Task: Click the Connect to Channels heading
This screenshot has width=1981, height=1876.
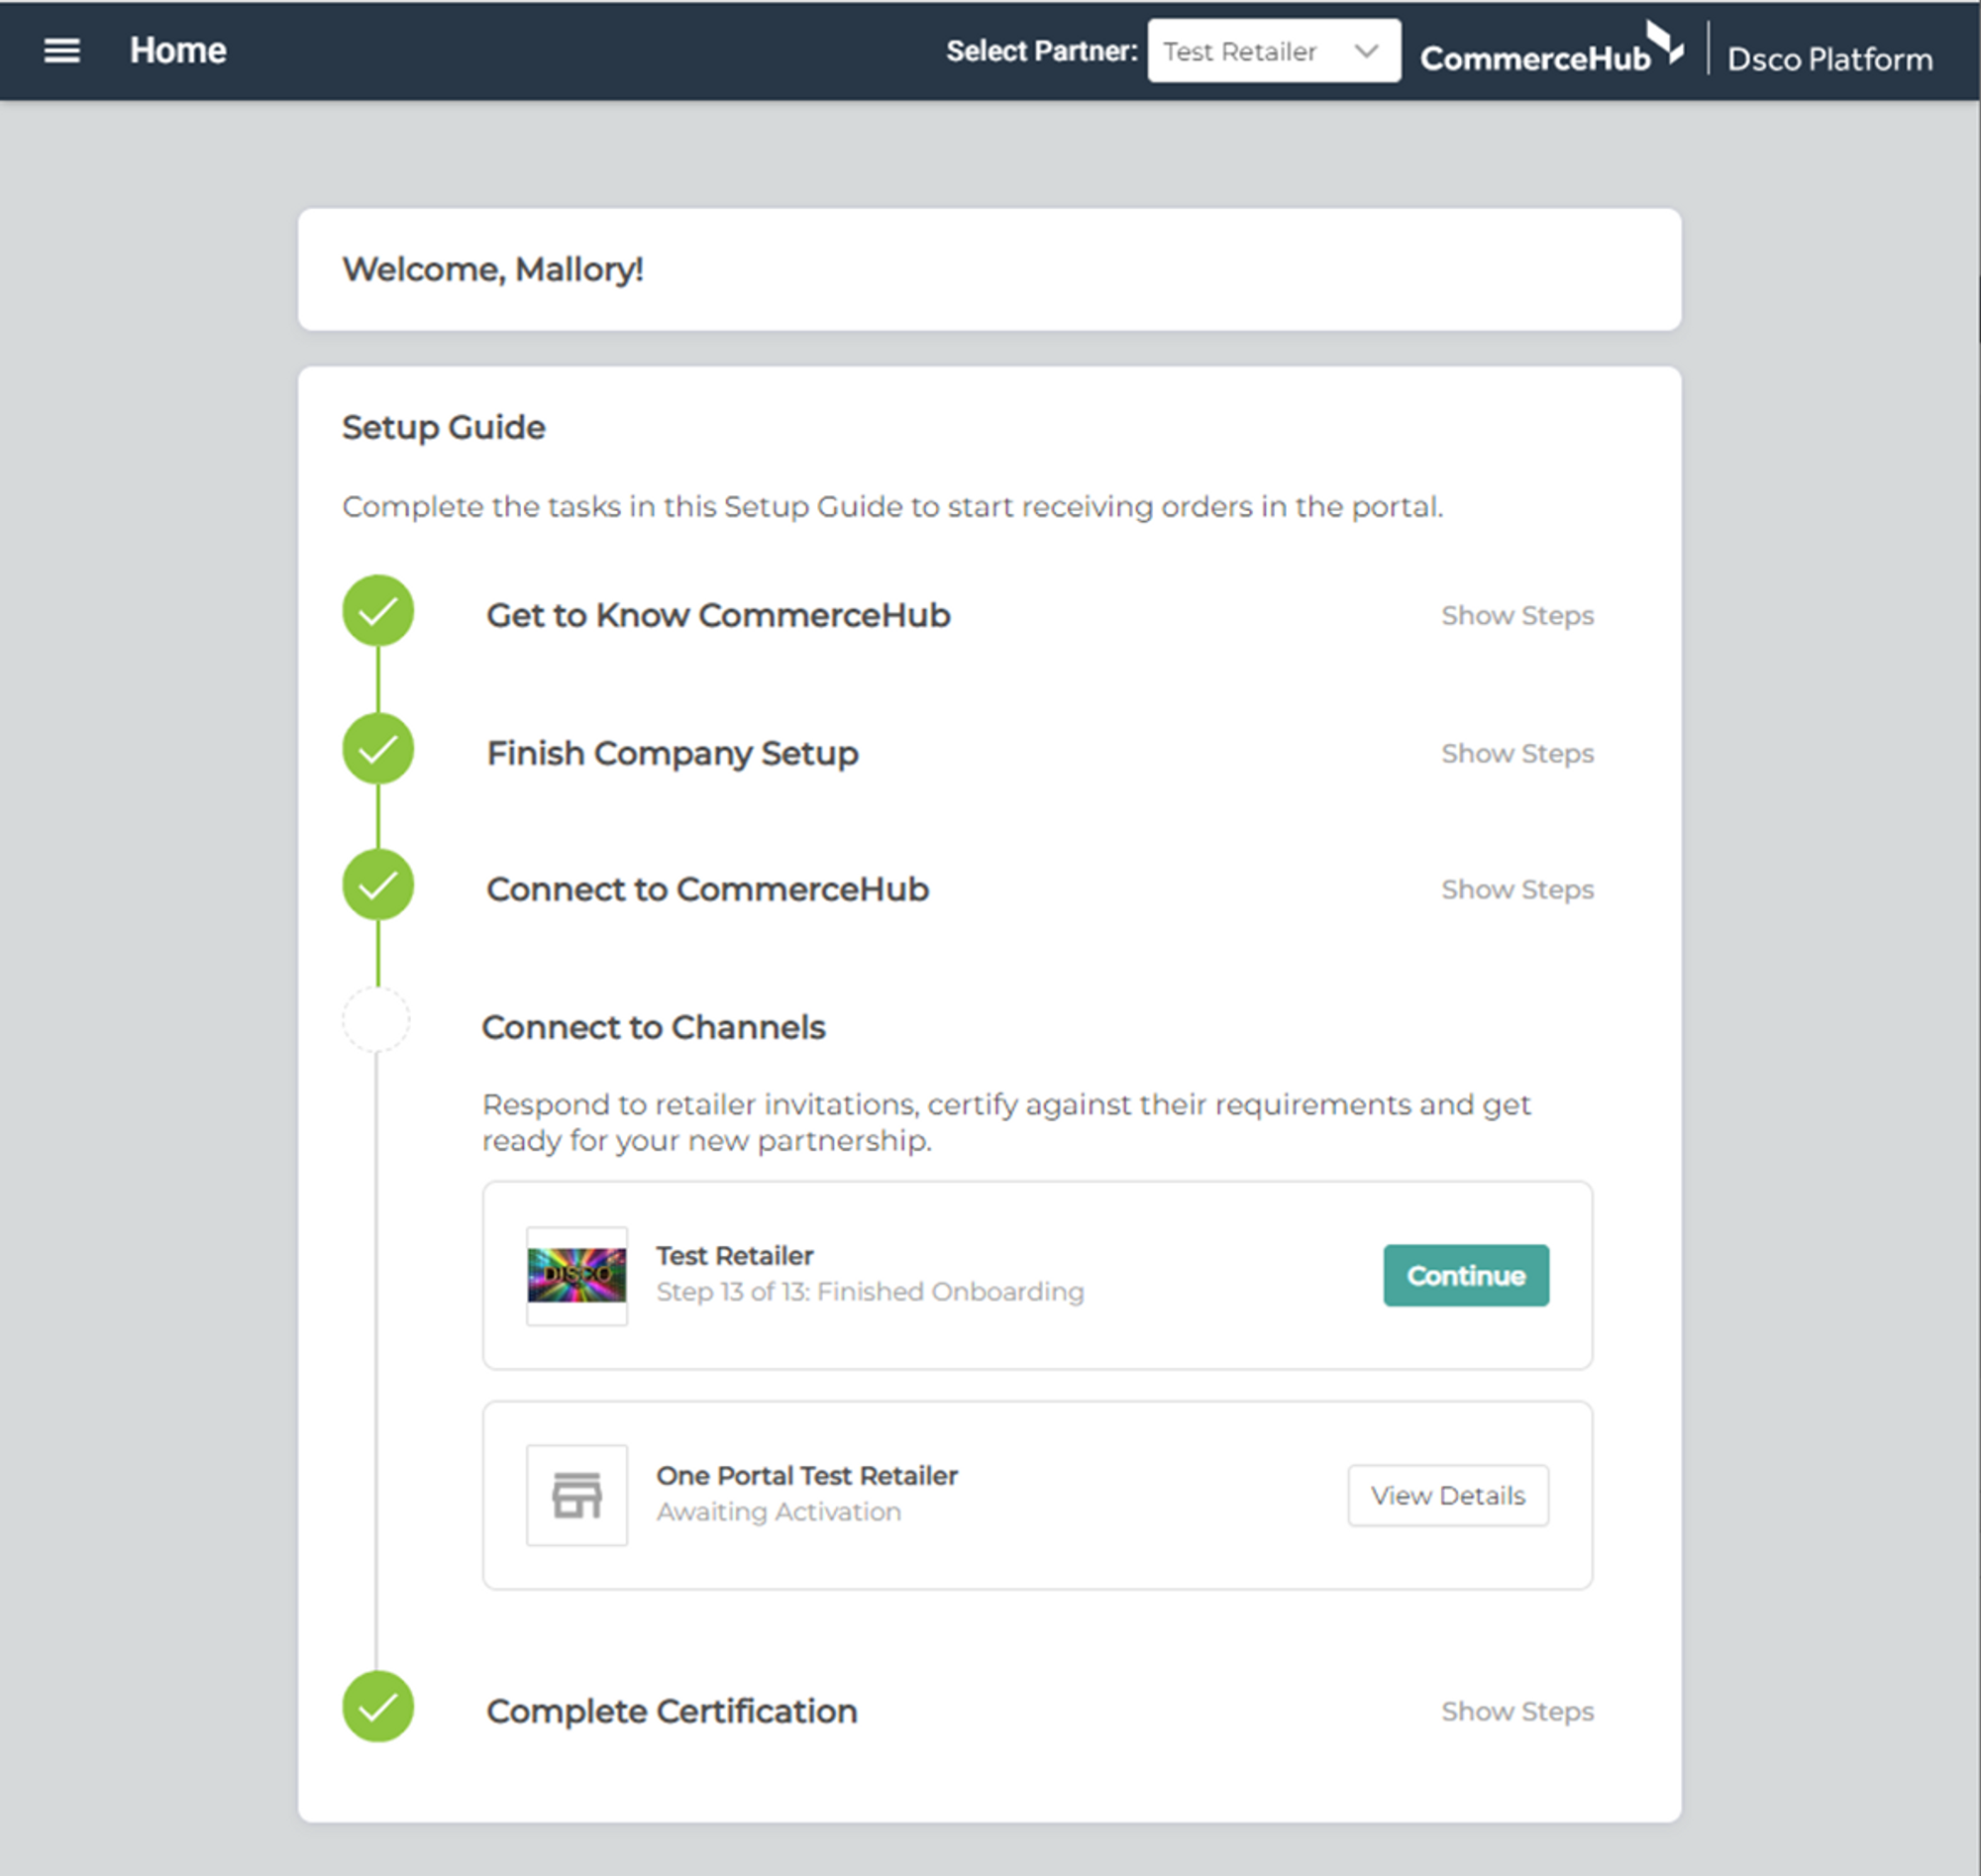Action: (x=654, y=1028)
